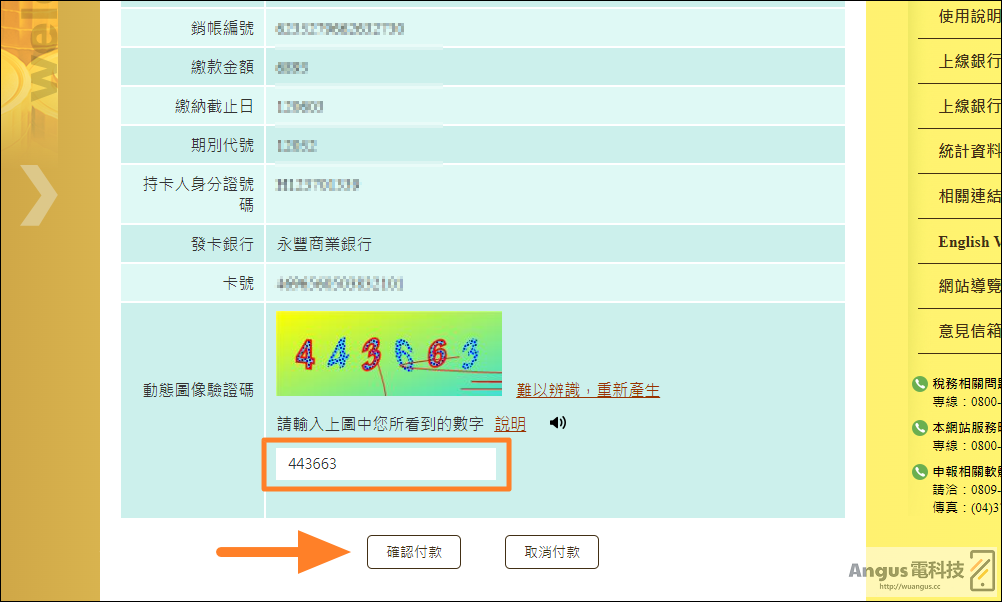
Task: Click the phone icon beside 申報相關軟體
Action: [x=920, y=472]
